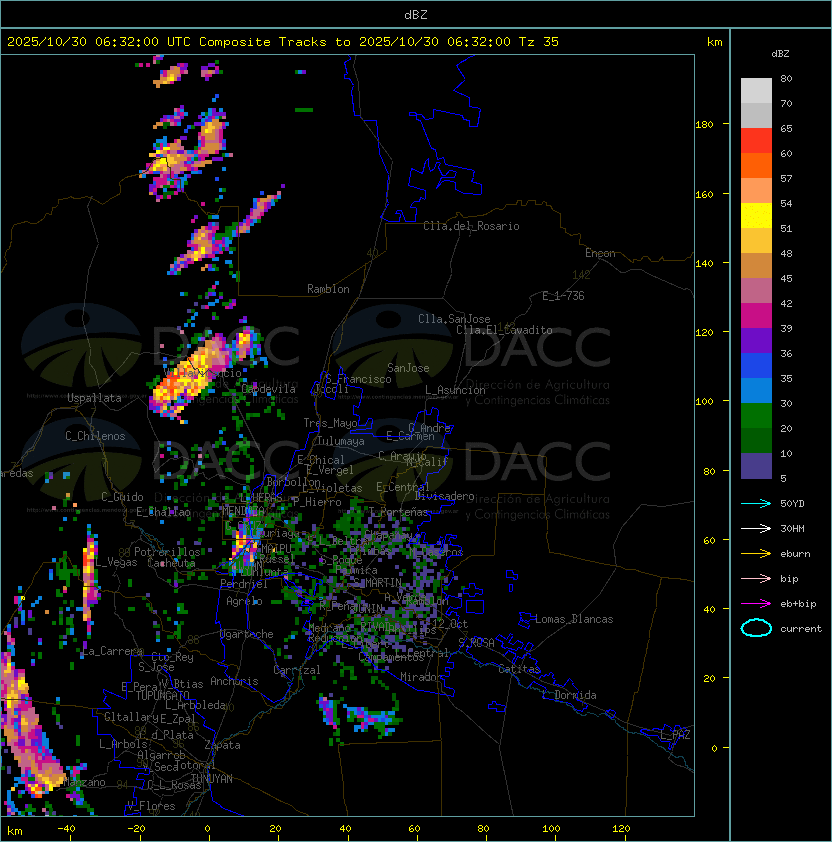The width and height of the screenshot is (832, 842).
Task: Pick the purple swatch between 39 and 36
Action: click(756, 340)
